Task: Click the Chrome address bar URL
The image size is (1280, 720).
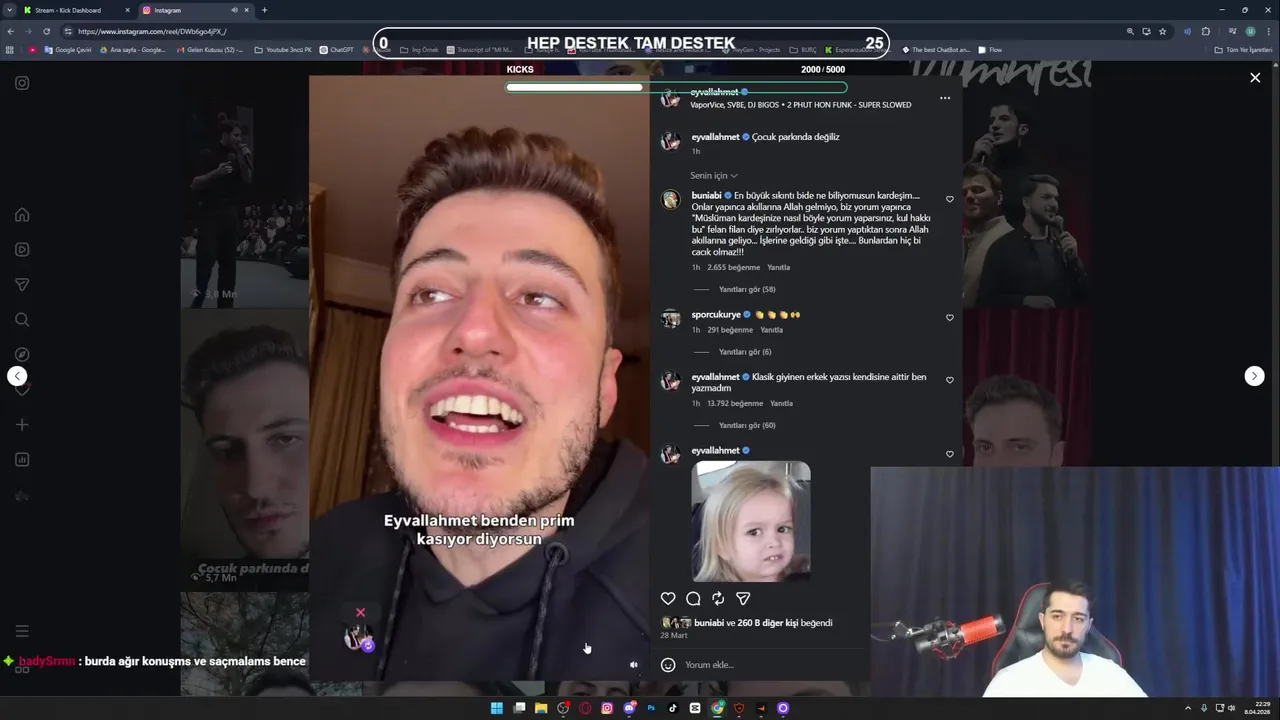Action: [152, 31]
